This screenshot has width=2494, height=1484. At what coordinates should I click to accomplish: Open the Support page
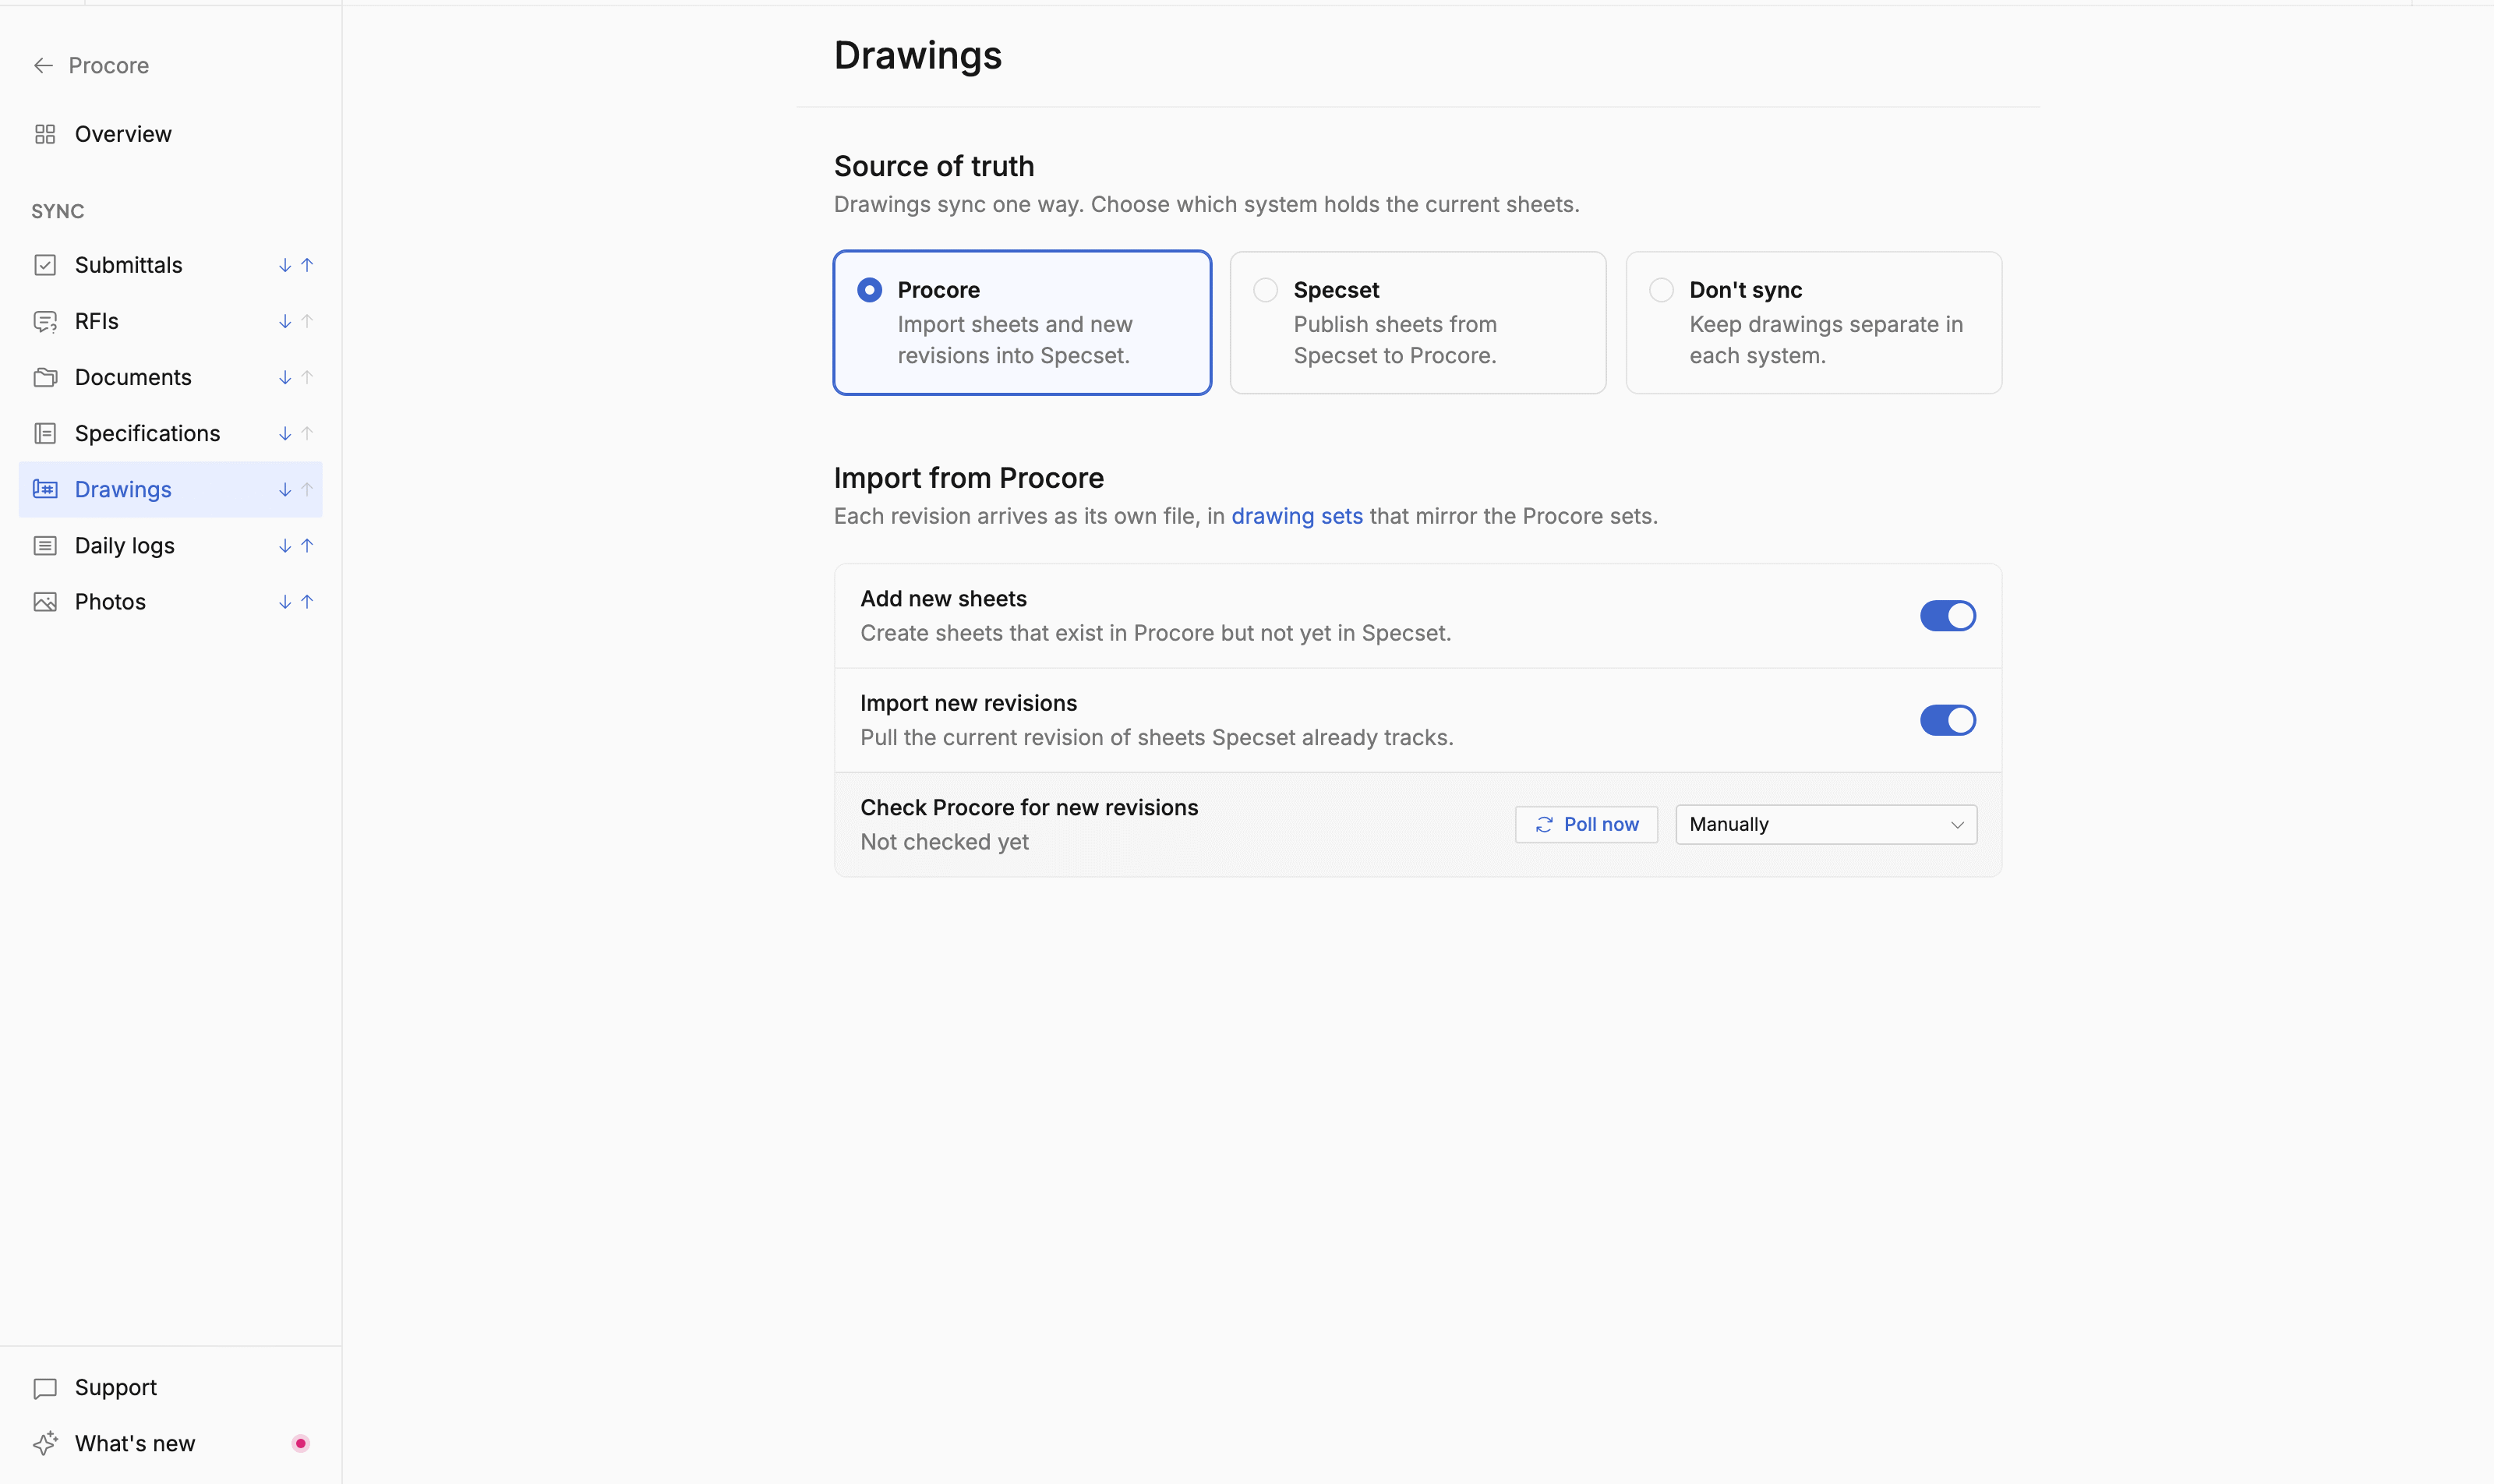pos(170,1388)
